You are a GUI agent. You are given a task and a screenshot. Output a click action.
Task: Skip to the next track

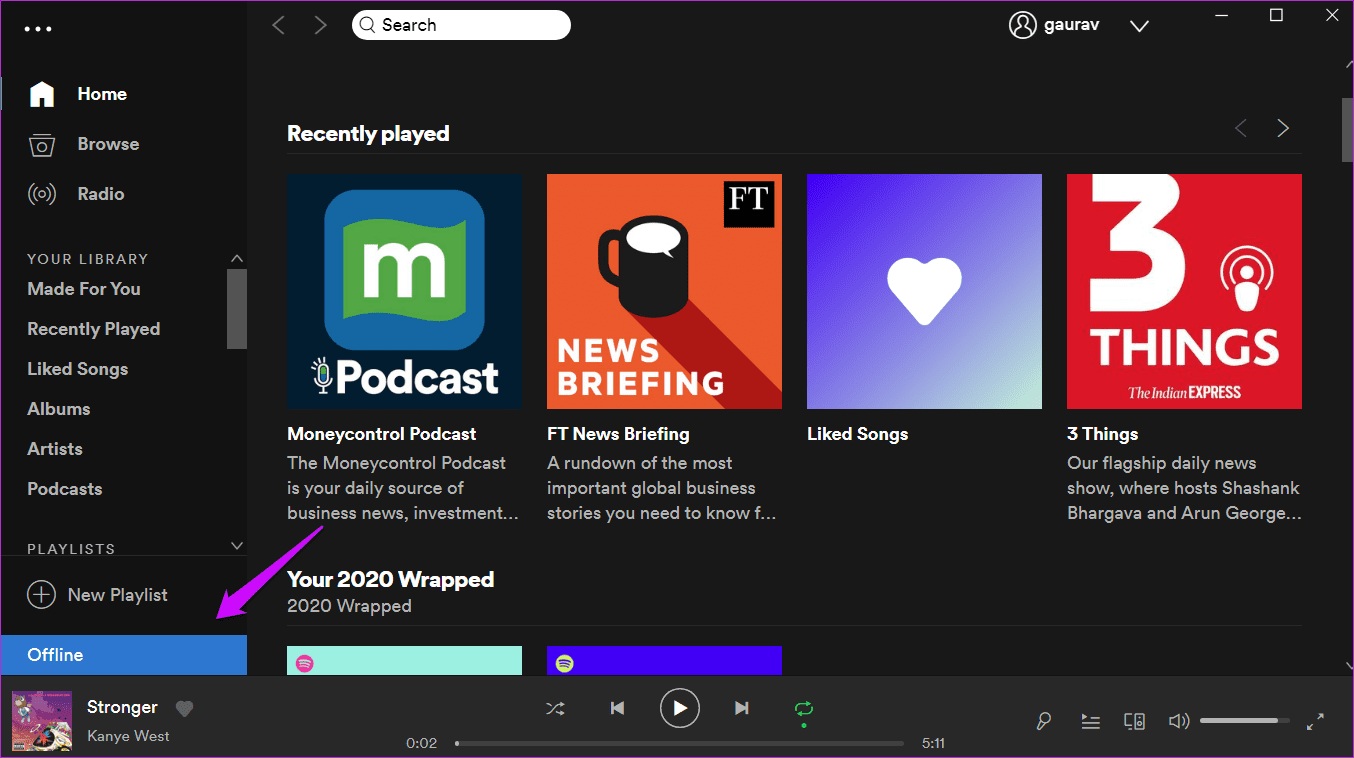[x=742, y=708]
